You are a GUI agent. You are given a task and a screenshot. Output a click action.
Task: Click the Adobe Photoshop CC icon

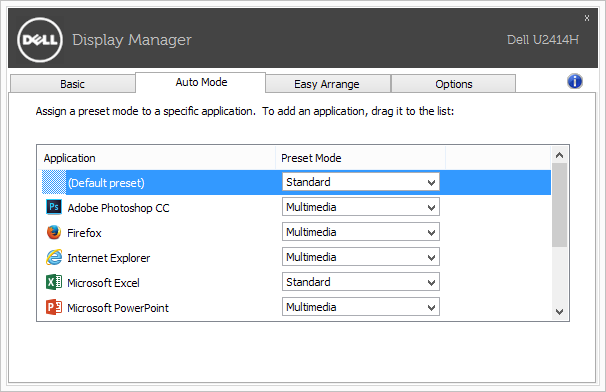click(x=54, y=207)
